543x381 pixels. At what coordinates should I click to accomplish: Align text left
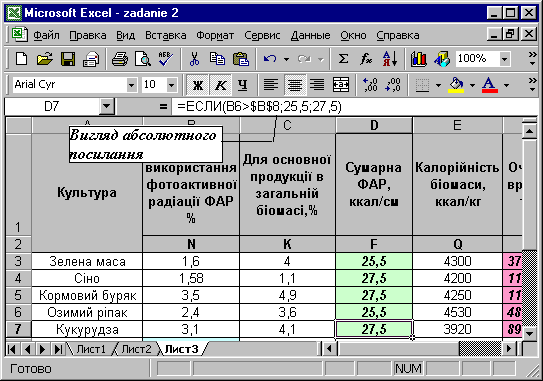[271, 85]
